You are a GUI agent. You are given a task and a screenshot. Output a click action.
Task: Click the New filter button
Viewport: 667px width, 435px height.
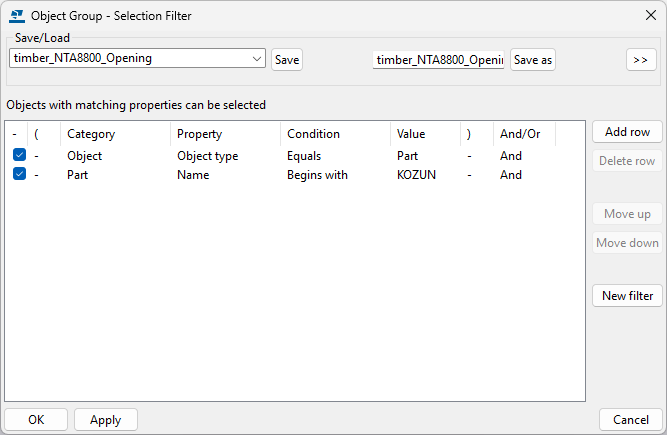pos(627,296)
